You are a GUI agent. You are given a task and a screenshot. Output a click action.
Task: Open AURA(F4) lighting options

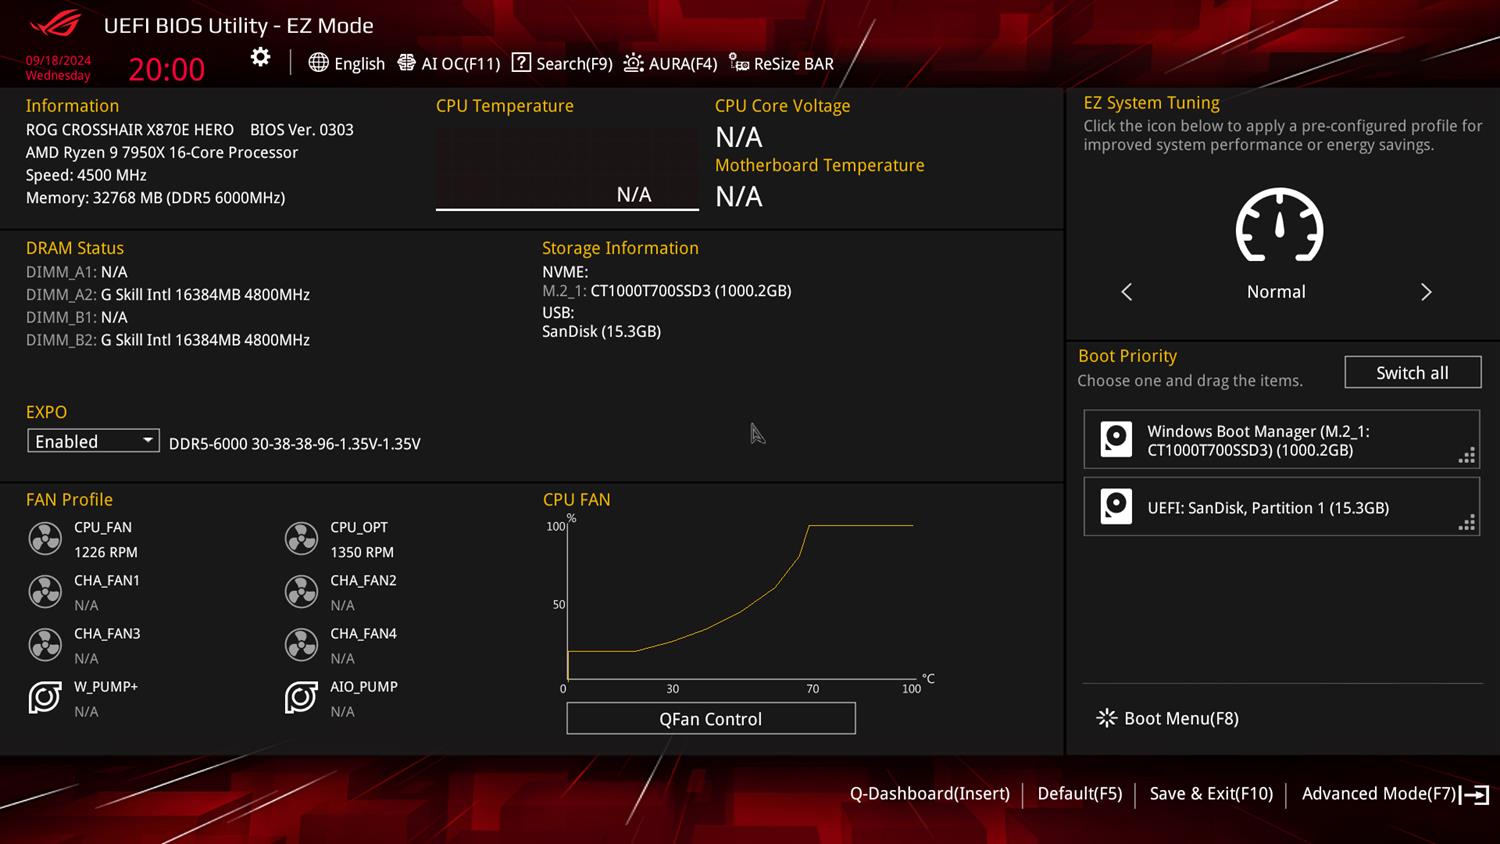(x=670, y=63)
